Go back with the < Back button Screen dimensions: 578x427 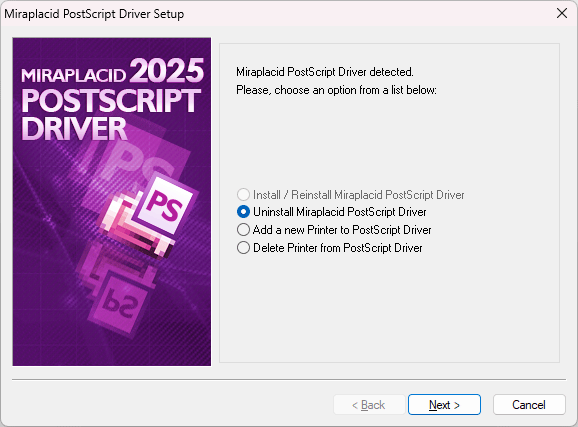(369, 405)
